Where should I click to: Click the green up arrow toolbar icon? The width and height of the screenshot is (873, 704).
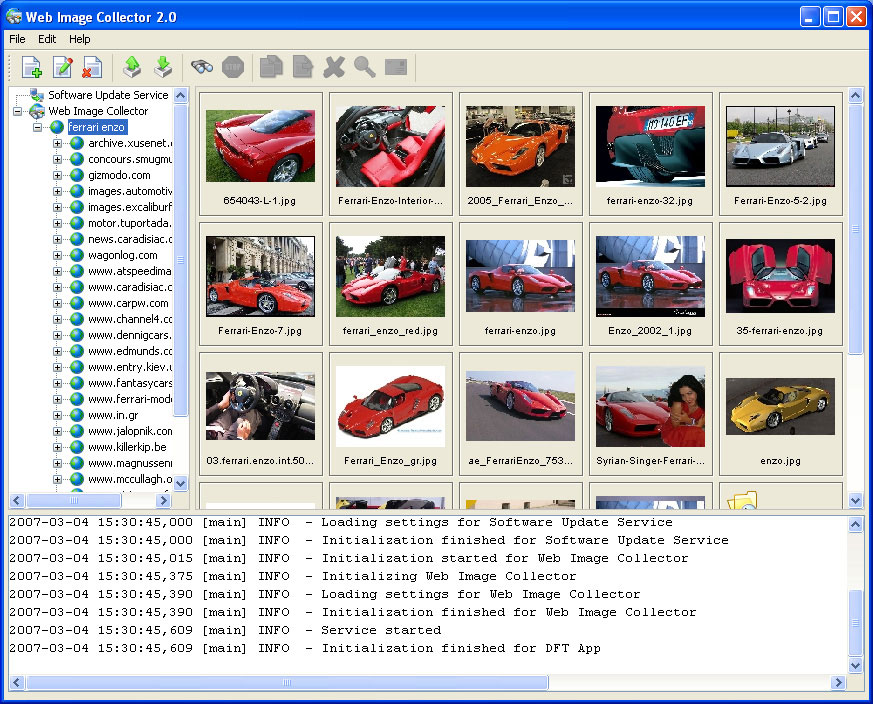click(132, 68)
